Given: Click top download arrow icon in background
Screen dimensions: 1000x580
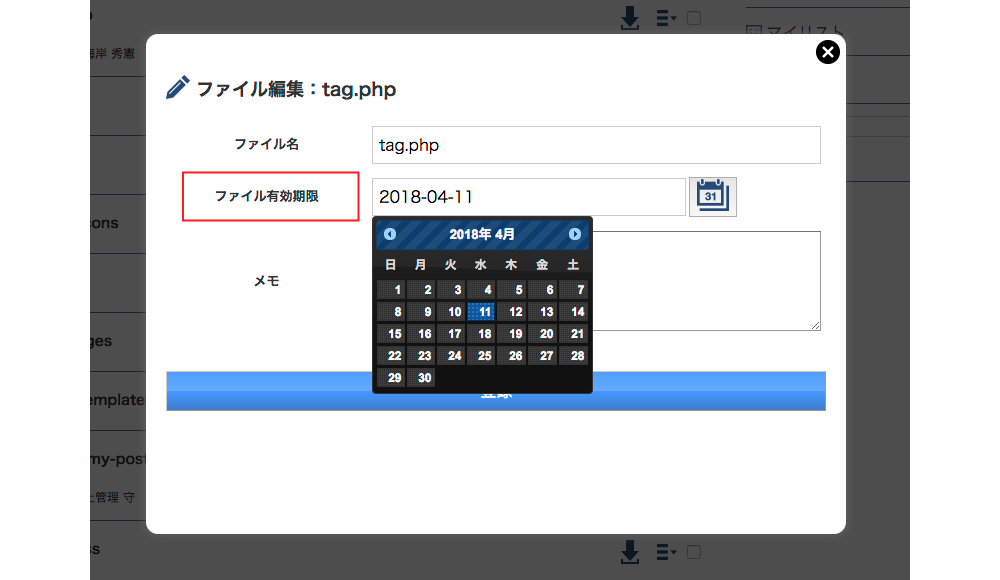Looking at the screenshot, I should (x=629, y=18).
